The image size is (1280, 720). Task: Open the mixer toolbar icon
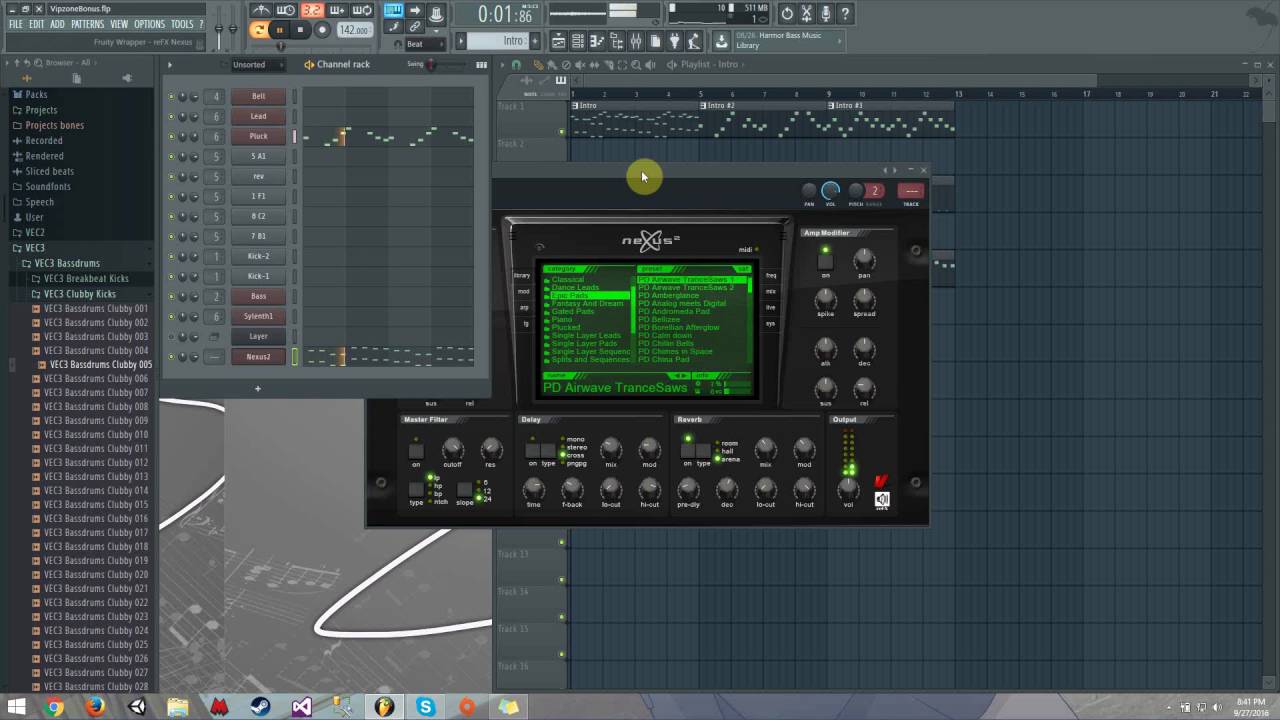click(636, 41)
